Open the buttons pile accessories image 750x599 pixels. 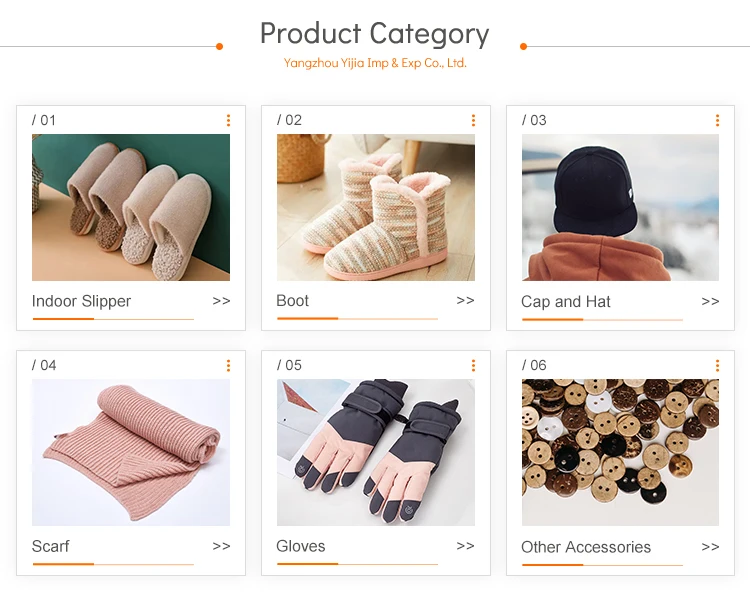coord(620,452)
